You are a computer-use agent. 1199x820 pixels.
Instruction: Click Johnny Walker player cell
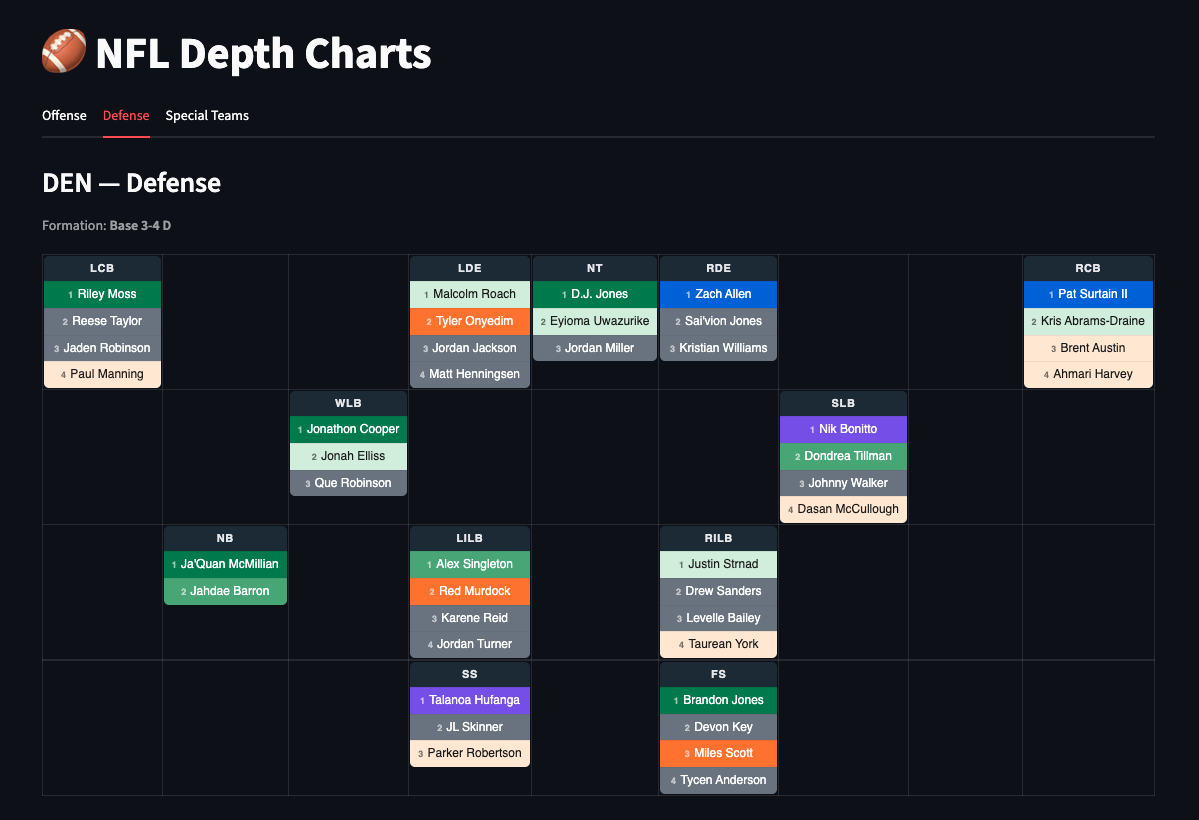[843, 483]
